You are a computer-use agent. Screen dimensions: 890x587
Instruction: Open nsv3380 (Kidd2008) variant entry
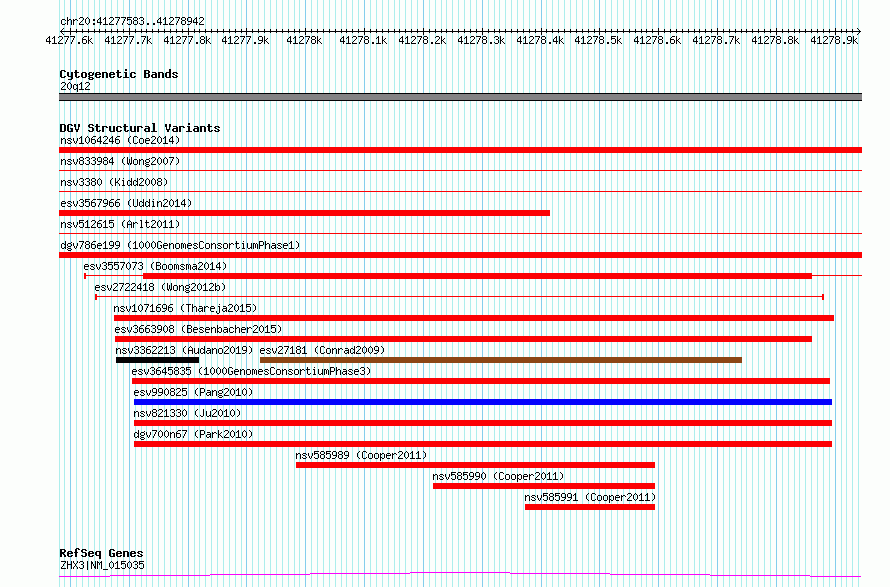[114, 182]
